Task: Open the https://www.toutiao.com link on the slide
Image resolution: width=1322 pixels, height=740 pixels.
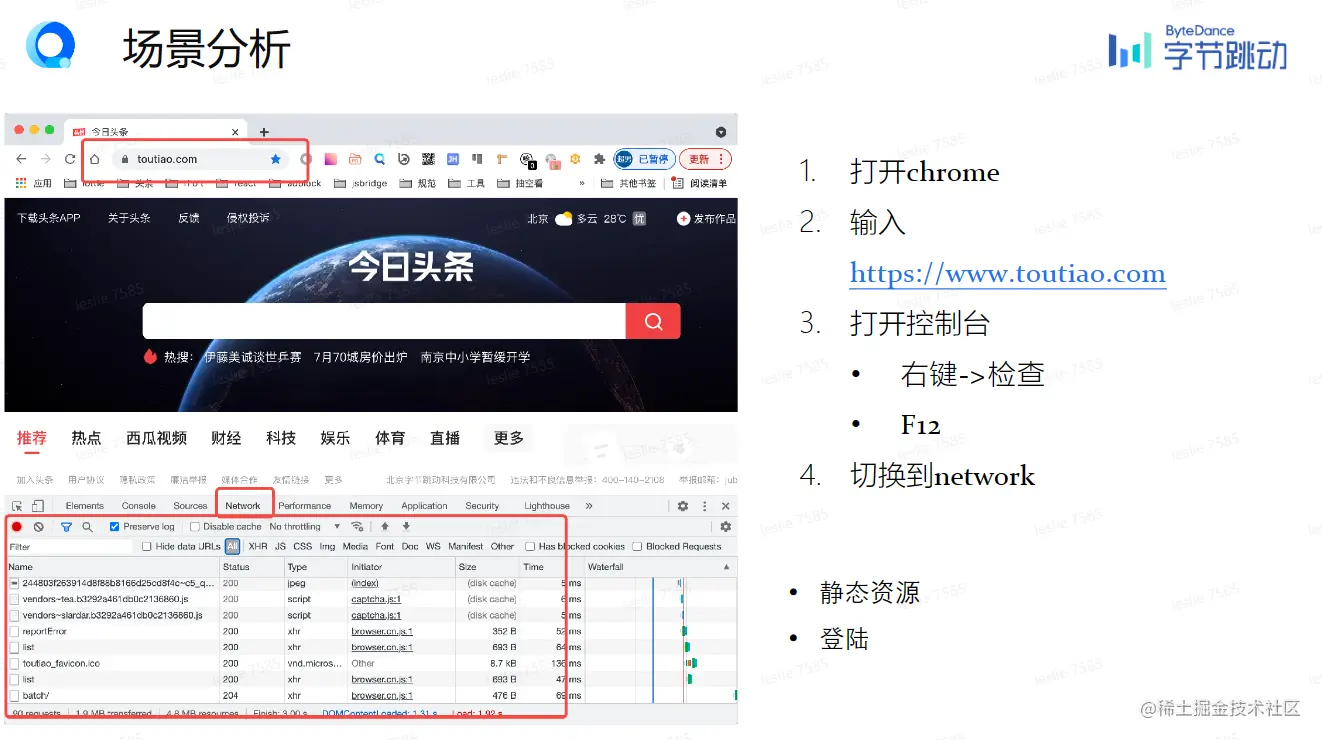Action: pos(1008,273)
